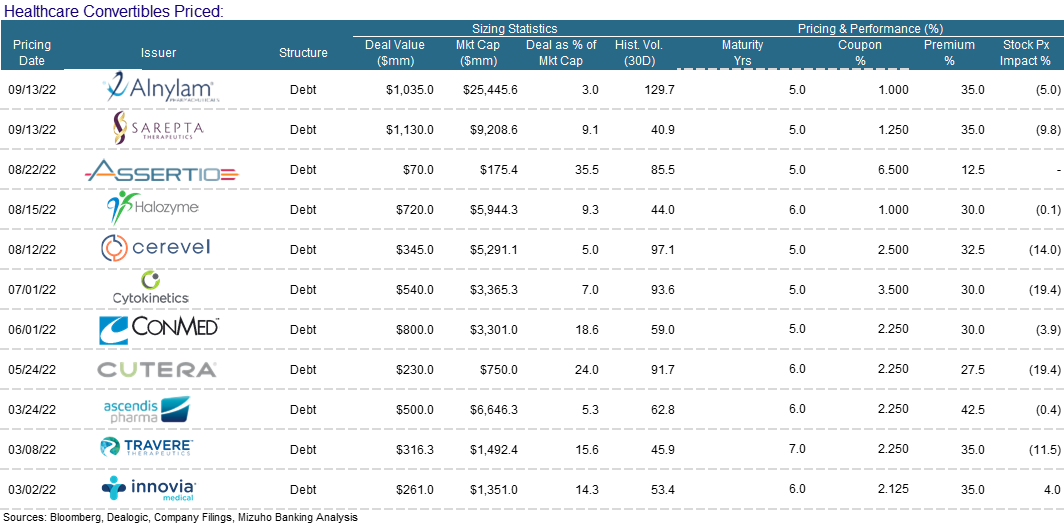This screenshot has width=1064, height=527.
Task: Select the Cutera logo
Action: [x=157, y=369]
